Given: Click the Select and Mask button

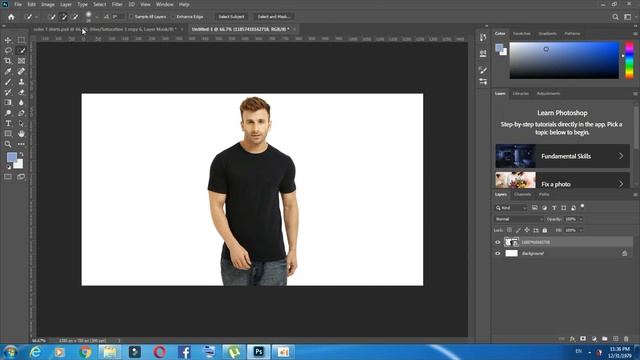Looking at the screenshot, I should [x=273, y=17].
